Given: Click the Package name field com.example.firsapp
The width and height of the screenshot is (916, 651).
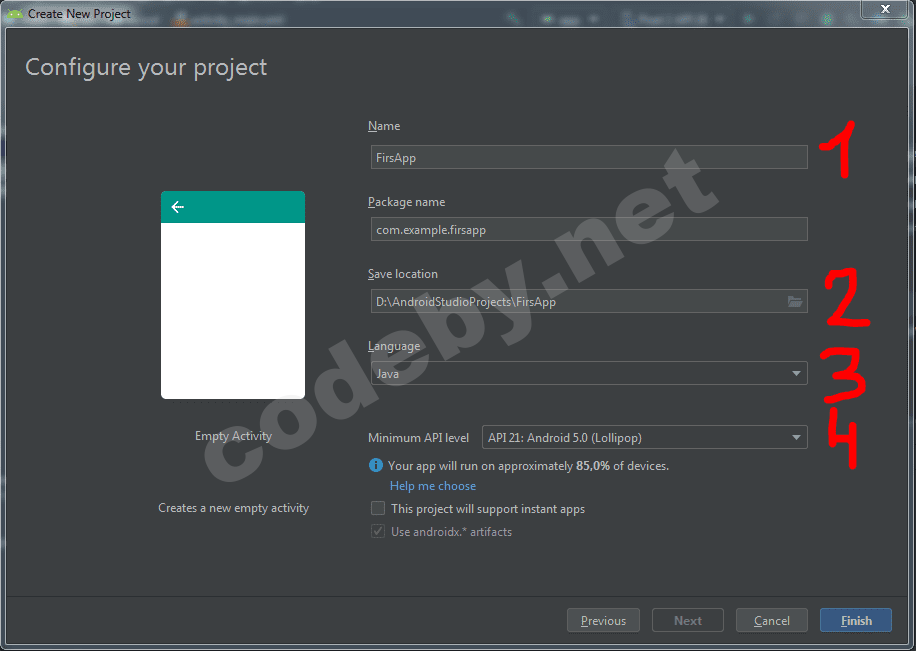Looking at the screenshot, I should click(x=589, y=229).
